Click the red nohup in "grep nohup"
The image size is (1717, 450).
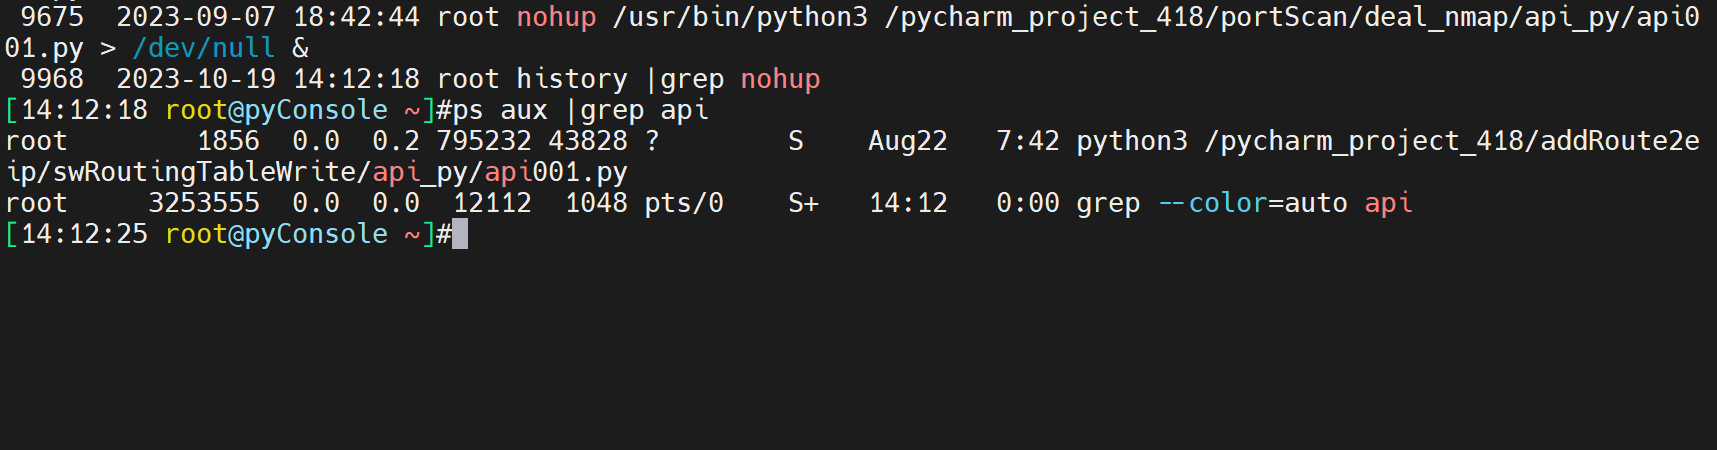coord(780,79)
